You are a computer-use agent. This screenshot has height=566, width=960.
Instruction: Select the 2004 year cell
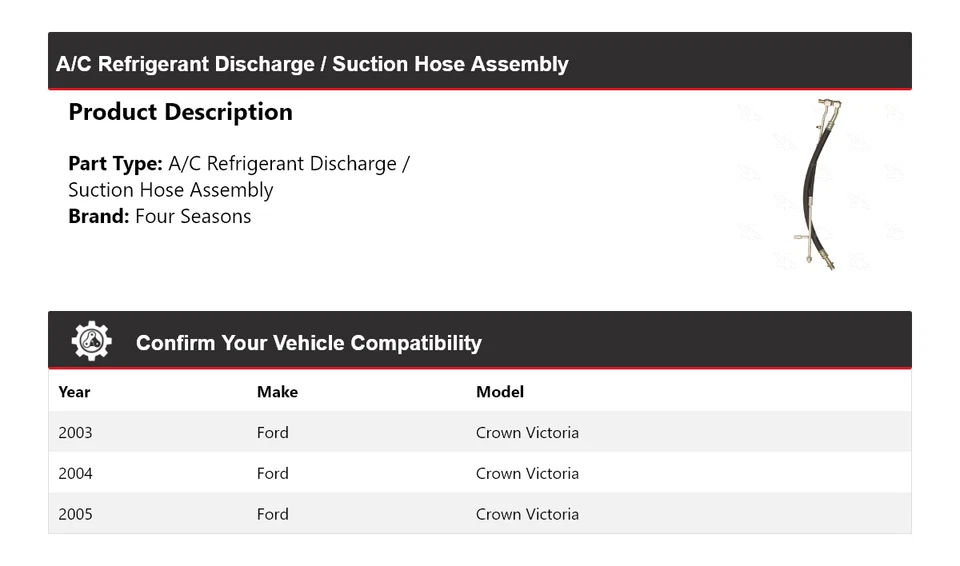(x=75, y=474)
